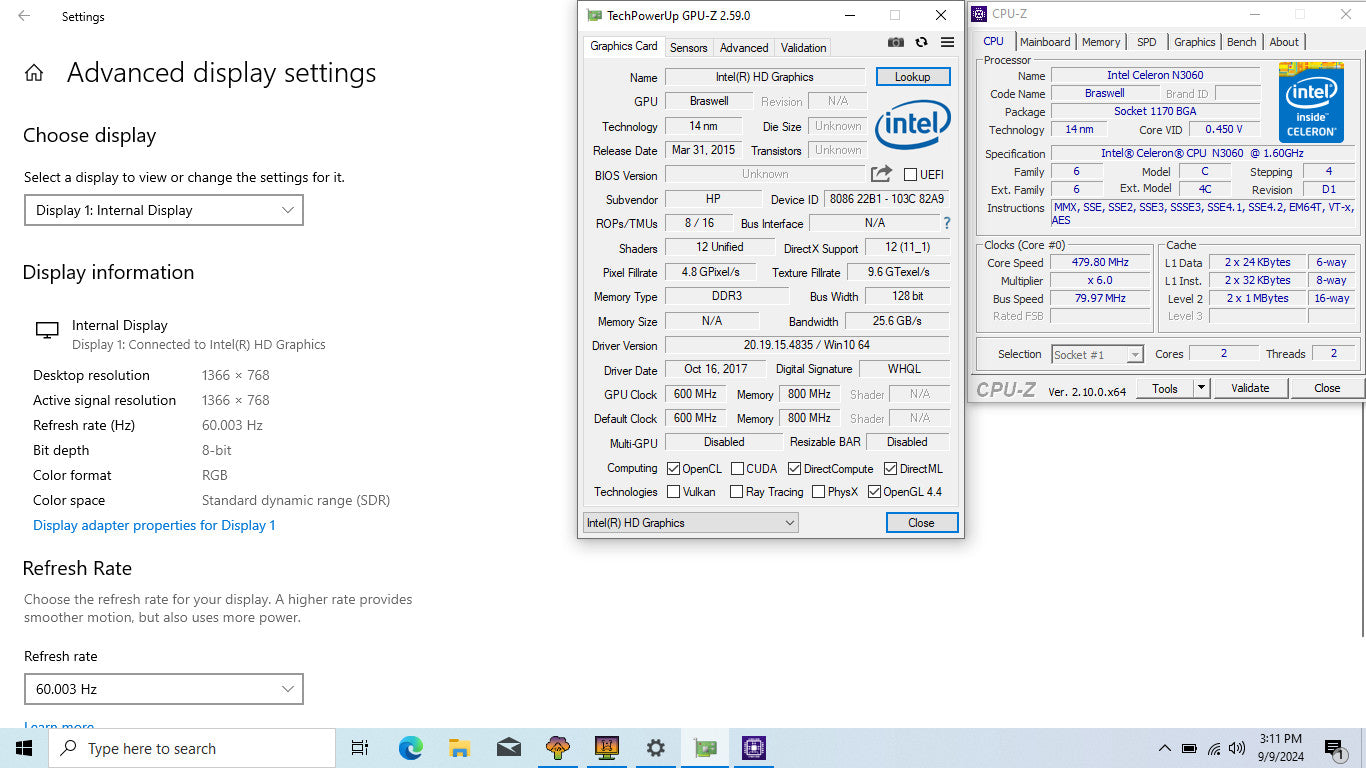The image size is (1366, 768).
Task: Click the Driver Version field in GPU-Z
Action: 806,346
